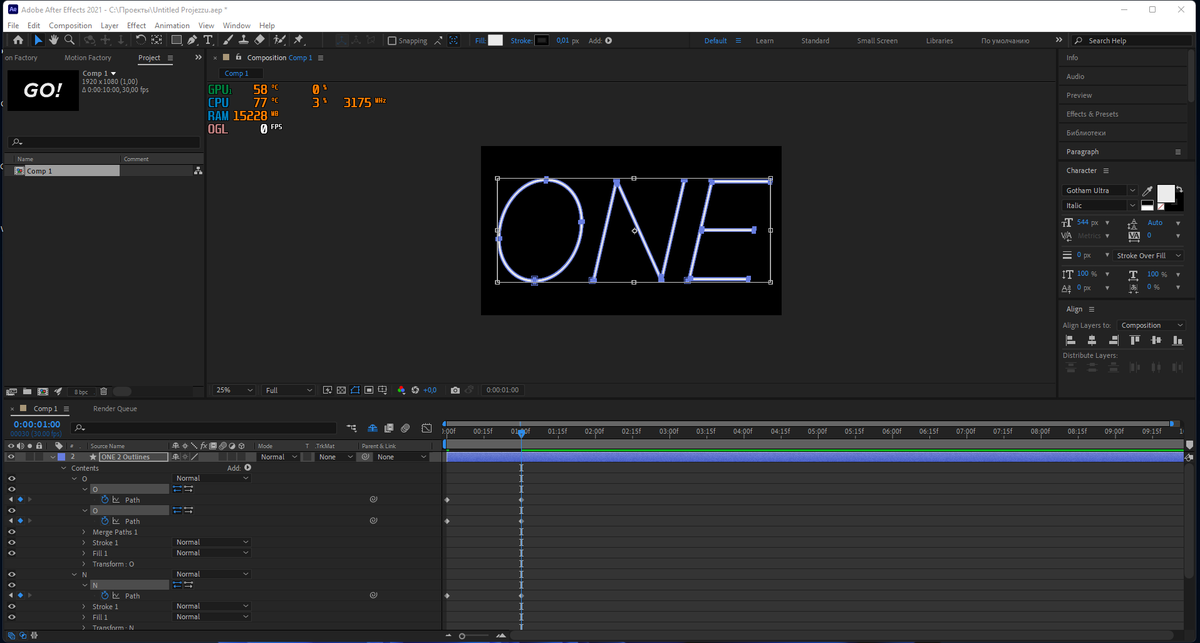1200x643 pixels.
Task: Open the Effects & Presets panel
Action: coord(1092,114)
